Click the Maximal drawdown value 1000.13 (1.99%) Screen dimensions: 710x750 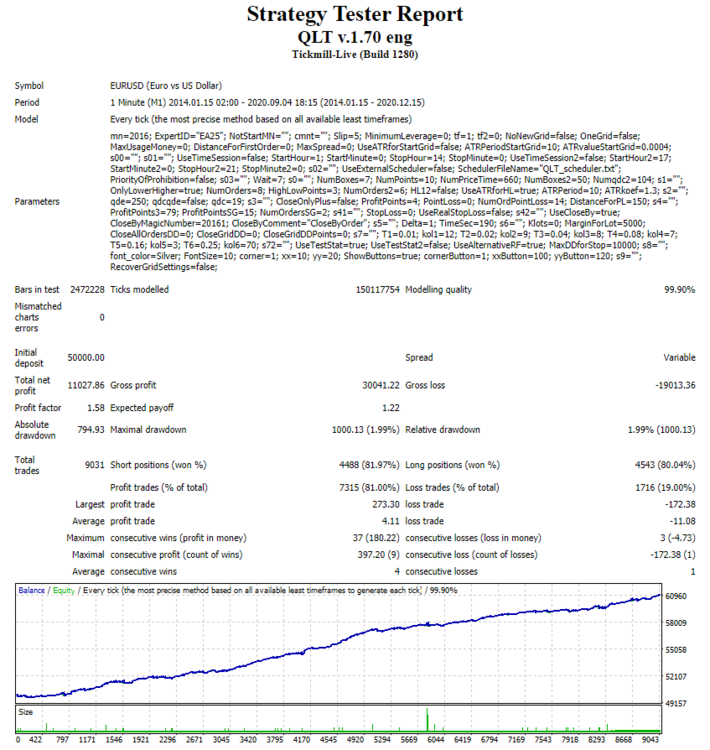click(366, 430)
